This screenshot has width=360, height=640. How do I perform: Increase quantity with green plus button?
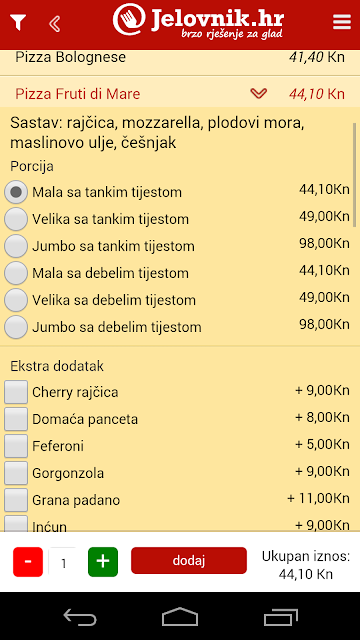coord(103,562)
